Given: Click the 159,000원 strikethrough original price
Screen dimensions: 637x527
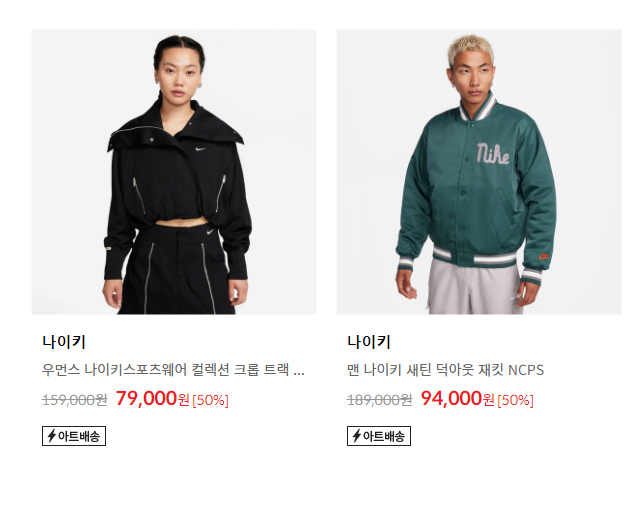Looking at the screenshot, I should pos(75,400).
